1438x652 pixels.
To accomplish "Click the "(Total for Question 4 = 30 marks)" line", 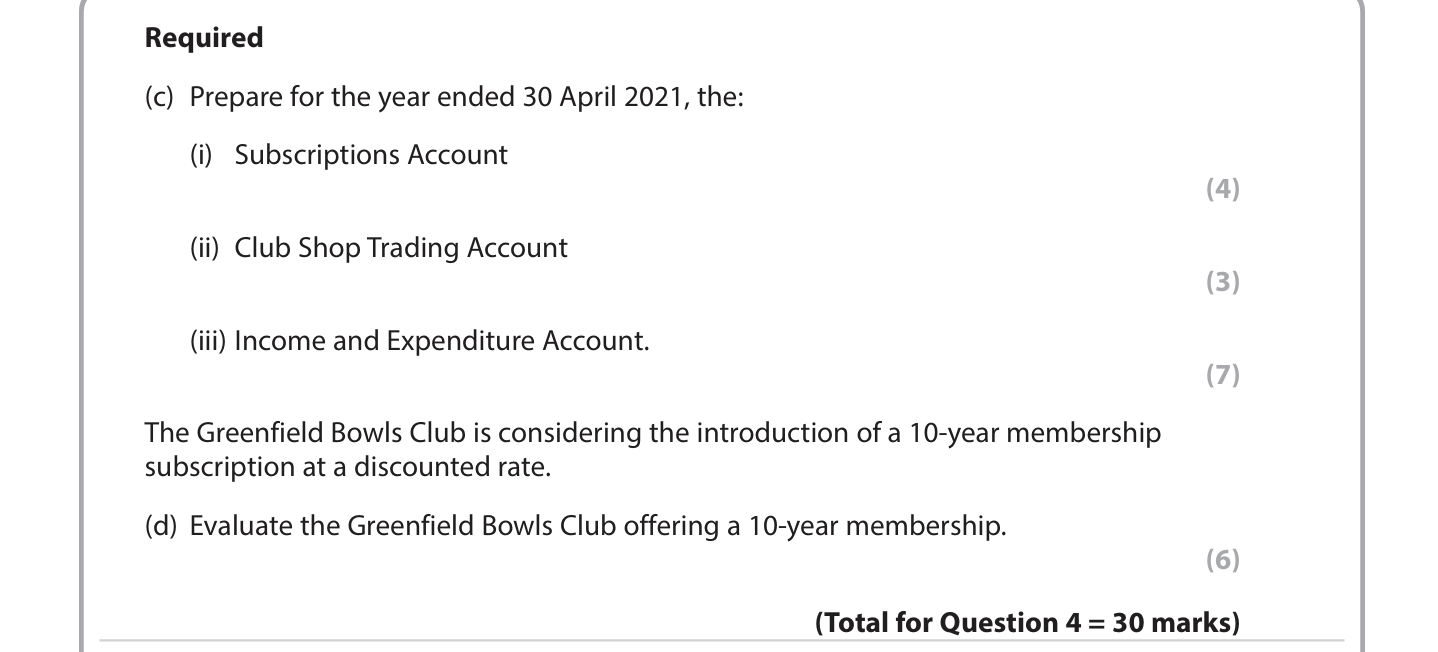I will [x=1027, y=623].
